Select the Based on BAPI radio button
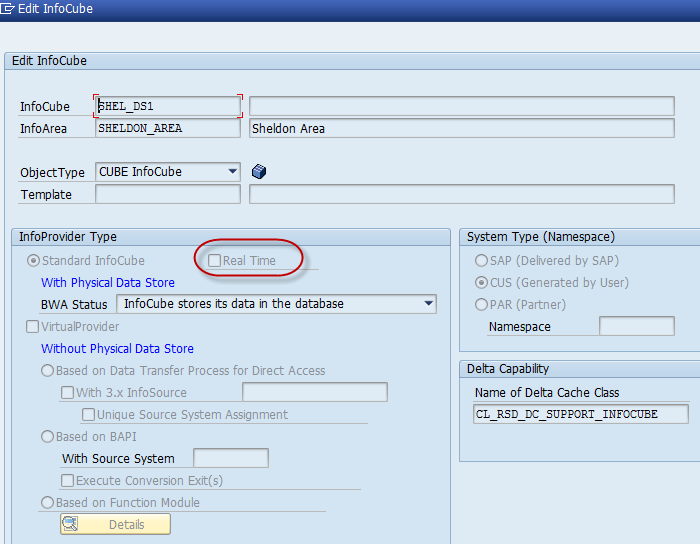This screenshot has height=544, width=700. point(47,436)
